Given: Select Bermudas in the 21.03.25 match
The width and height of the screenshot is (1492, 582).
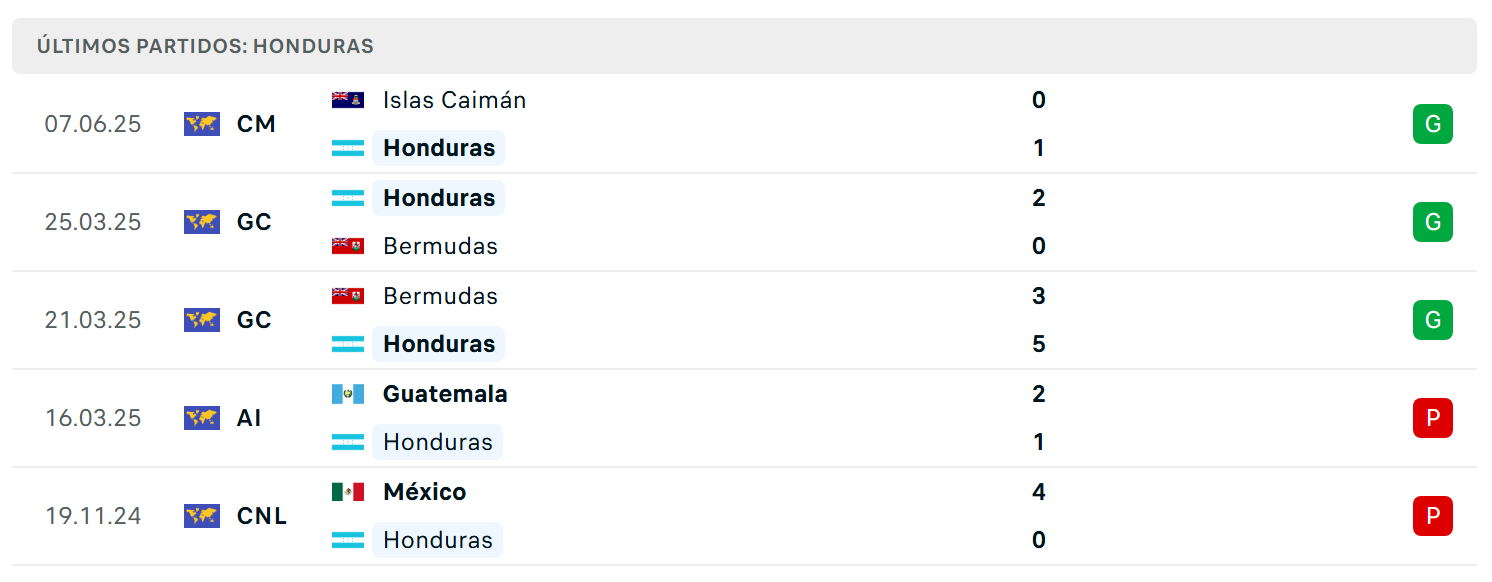Looking at the screenshot, I should (440, 296).
